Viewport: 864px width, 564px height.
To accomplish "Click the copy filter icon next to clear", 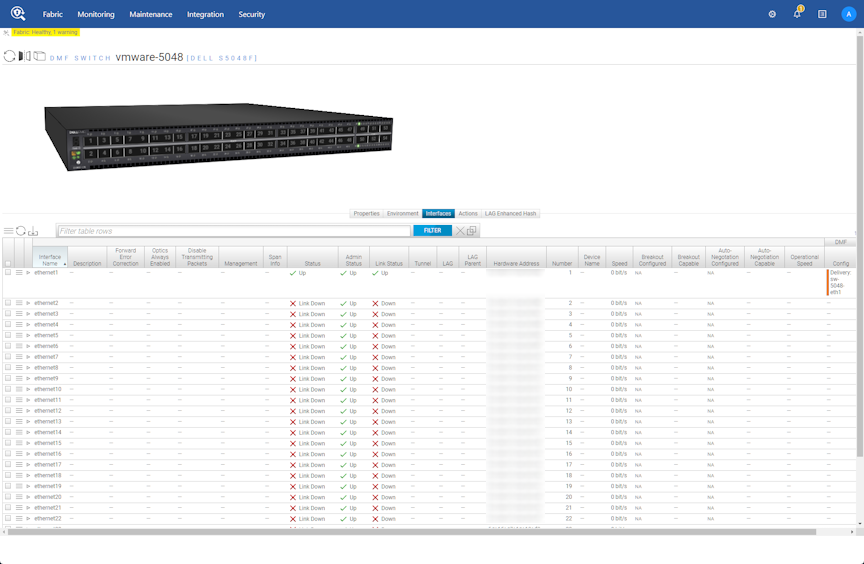I will (x=472, y=231).
